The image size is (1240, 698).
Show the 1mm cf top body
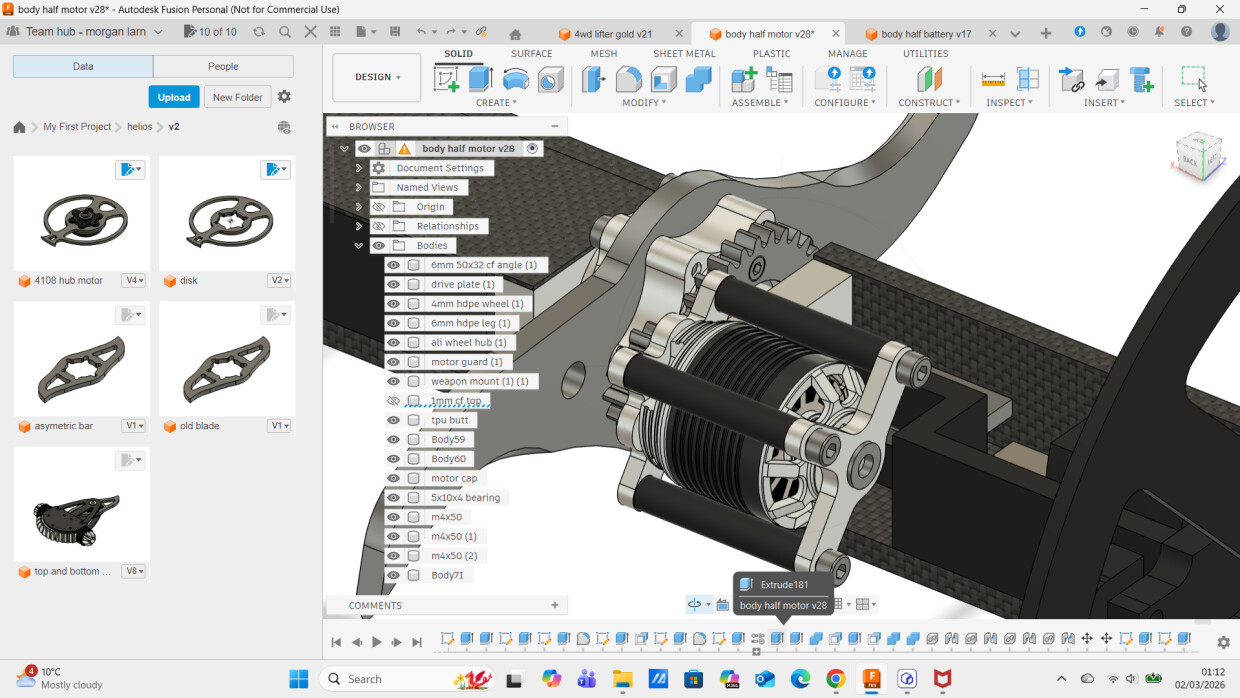click(394, 401)
